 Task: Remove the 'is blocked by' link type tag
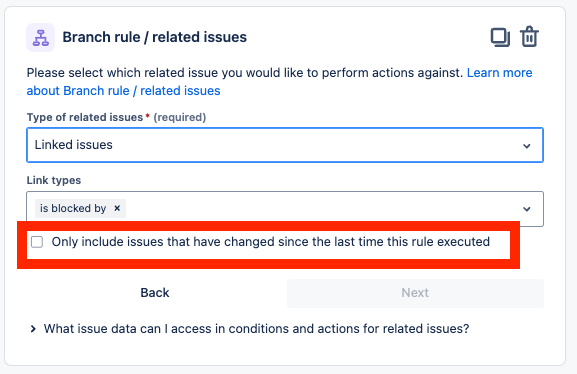[x=117, y=208]
